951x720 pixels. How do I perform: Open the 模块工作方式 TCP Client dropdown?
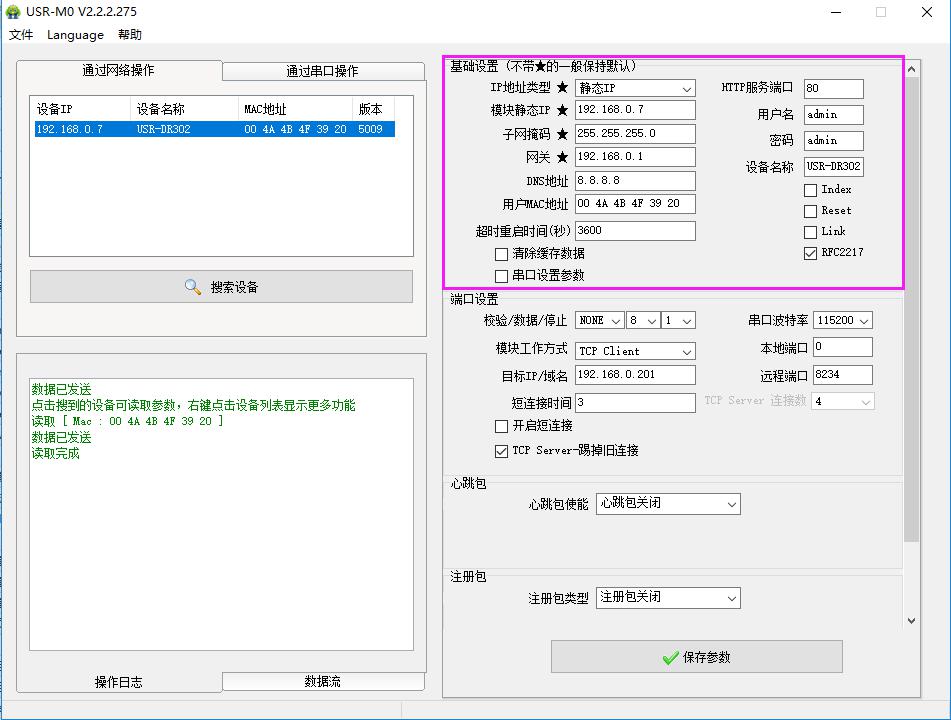(635, 351)
